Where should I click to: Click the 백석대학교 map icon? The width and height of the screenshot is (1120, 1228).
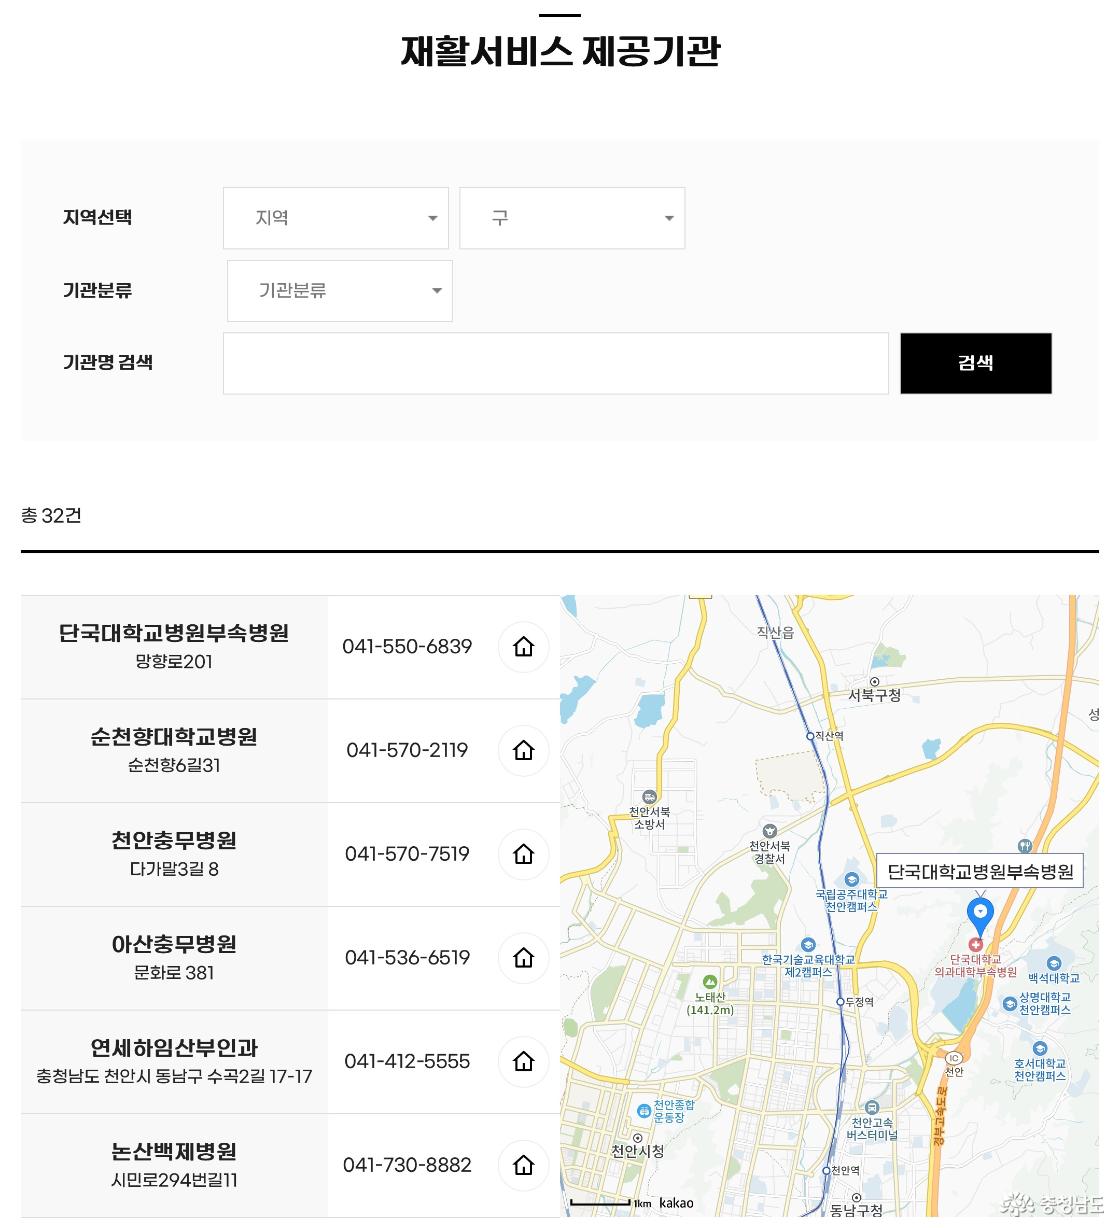click(x=1053, y=964)
